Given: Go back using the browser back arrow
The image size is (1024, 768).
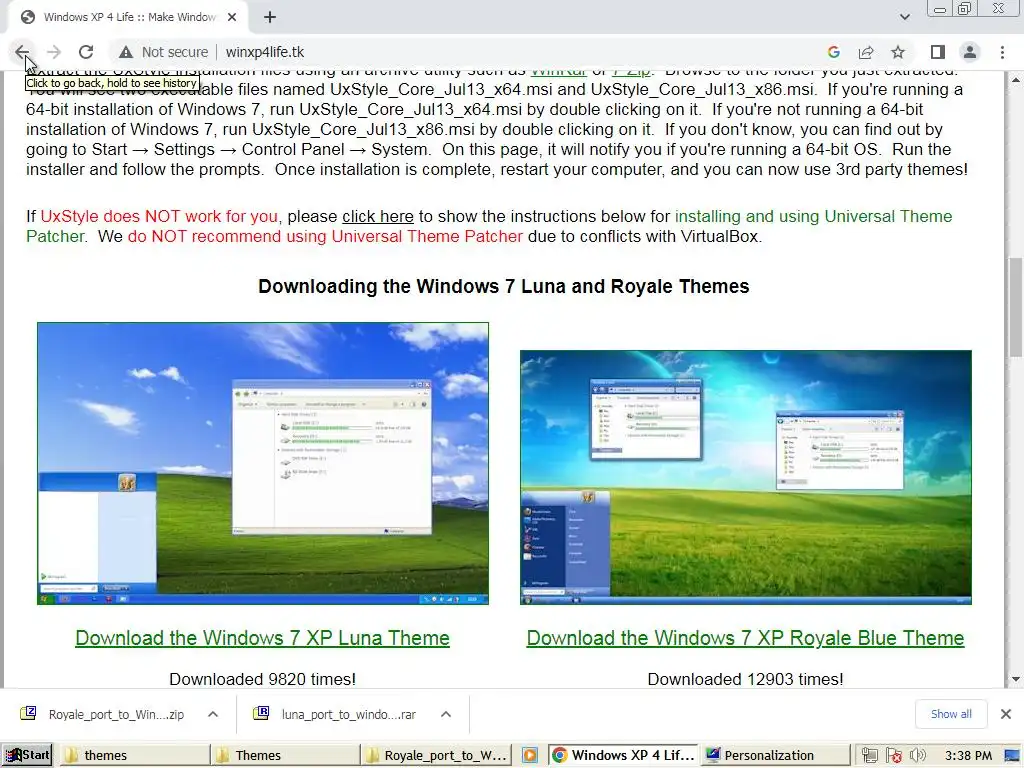Looking at the screenshot, I should pos(22,52).
